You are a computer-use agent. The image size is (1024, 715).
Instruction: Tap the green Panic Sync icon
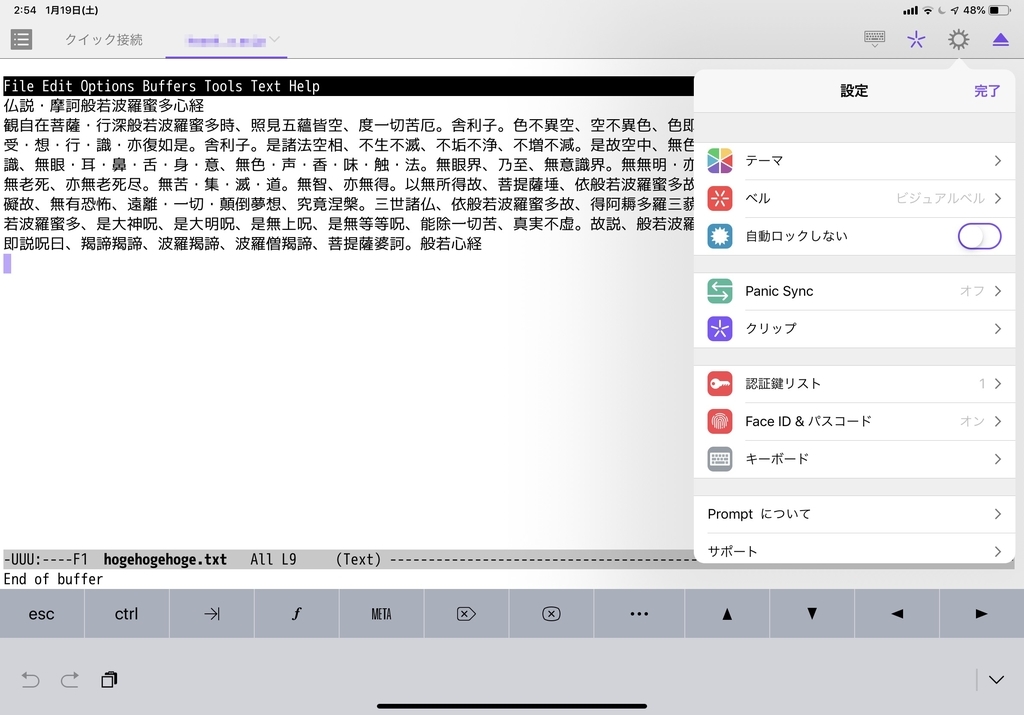720,291
